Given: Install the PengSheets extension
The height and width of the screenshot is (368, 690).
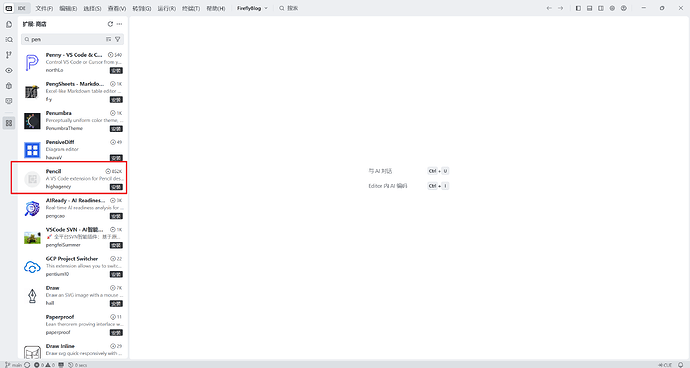Looking at the screenshot, I should coord(116,99).
